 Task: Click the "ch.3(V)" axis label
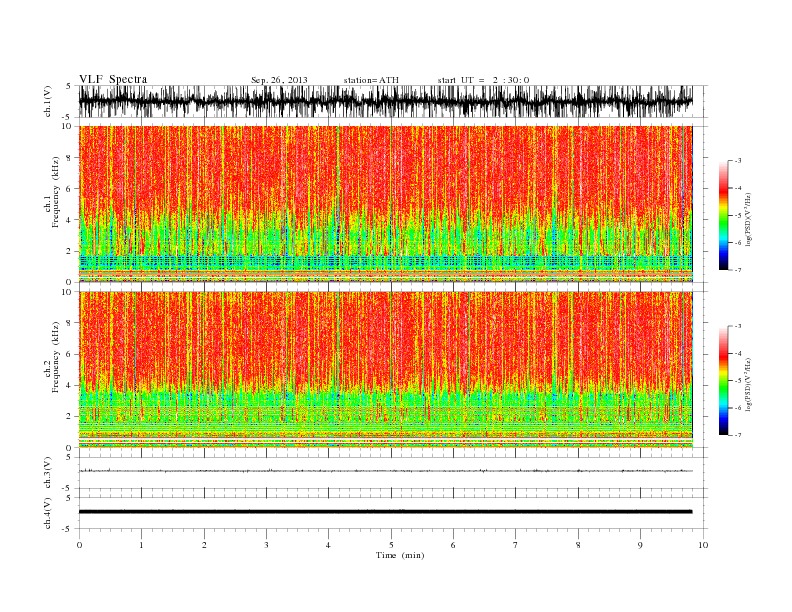point(48,473)
